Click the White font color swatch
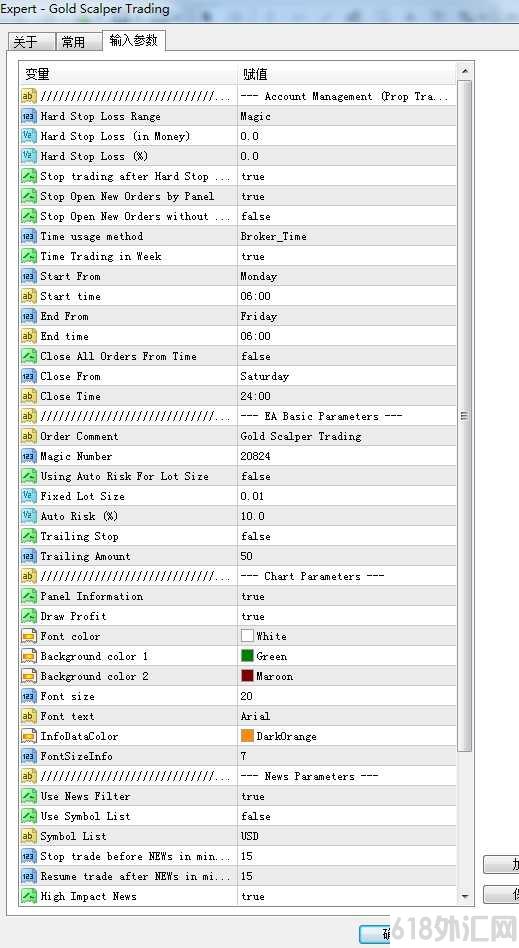This screenshot has height=948, width=519. click(247, 636)
